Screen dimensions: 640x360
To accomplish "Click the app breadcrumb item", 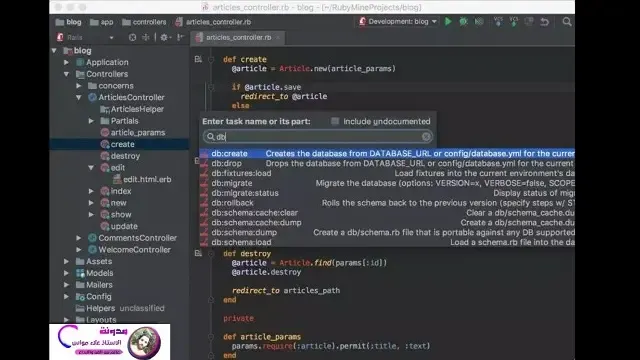I will click(102, 22).
